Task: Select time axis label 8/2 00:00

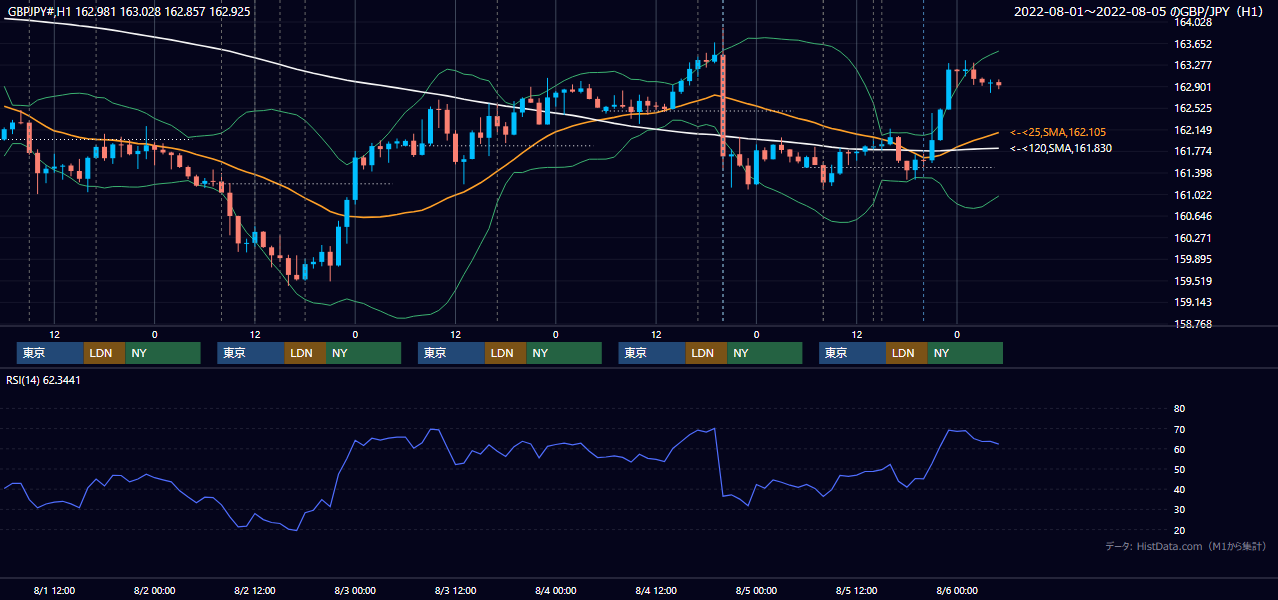Action: 154,590
